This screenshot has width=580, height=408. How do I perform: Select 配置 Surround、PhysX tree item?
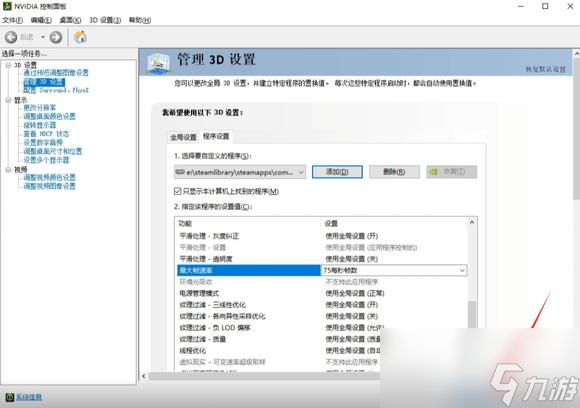pyautogui.click(x=56, y=90)
